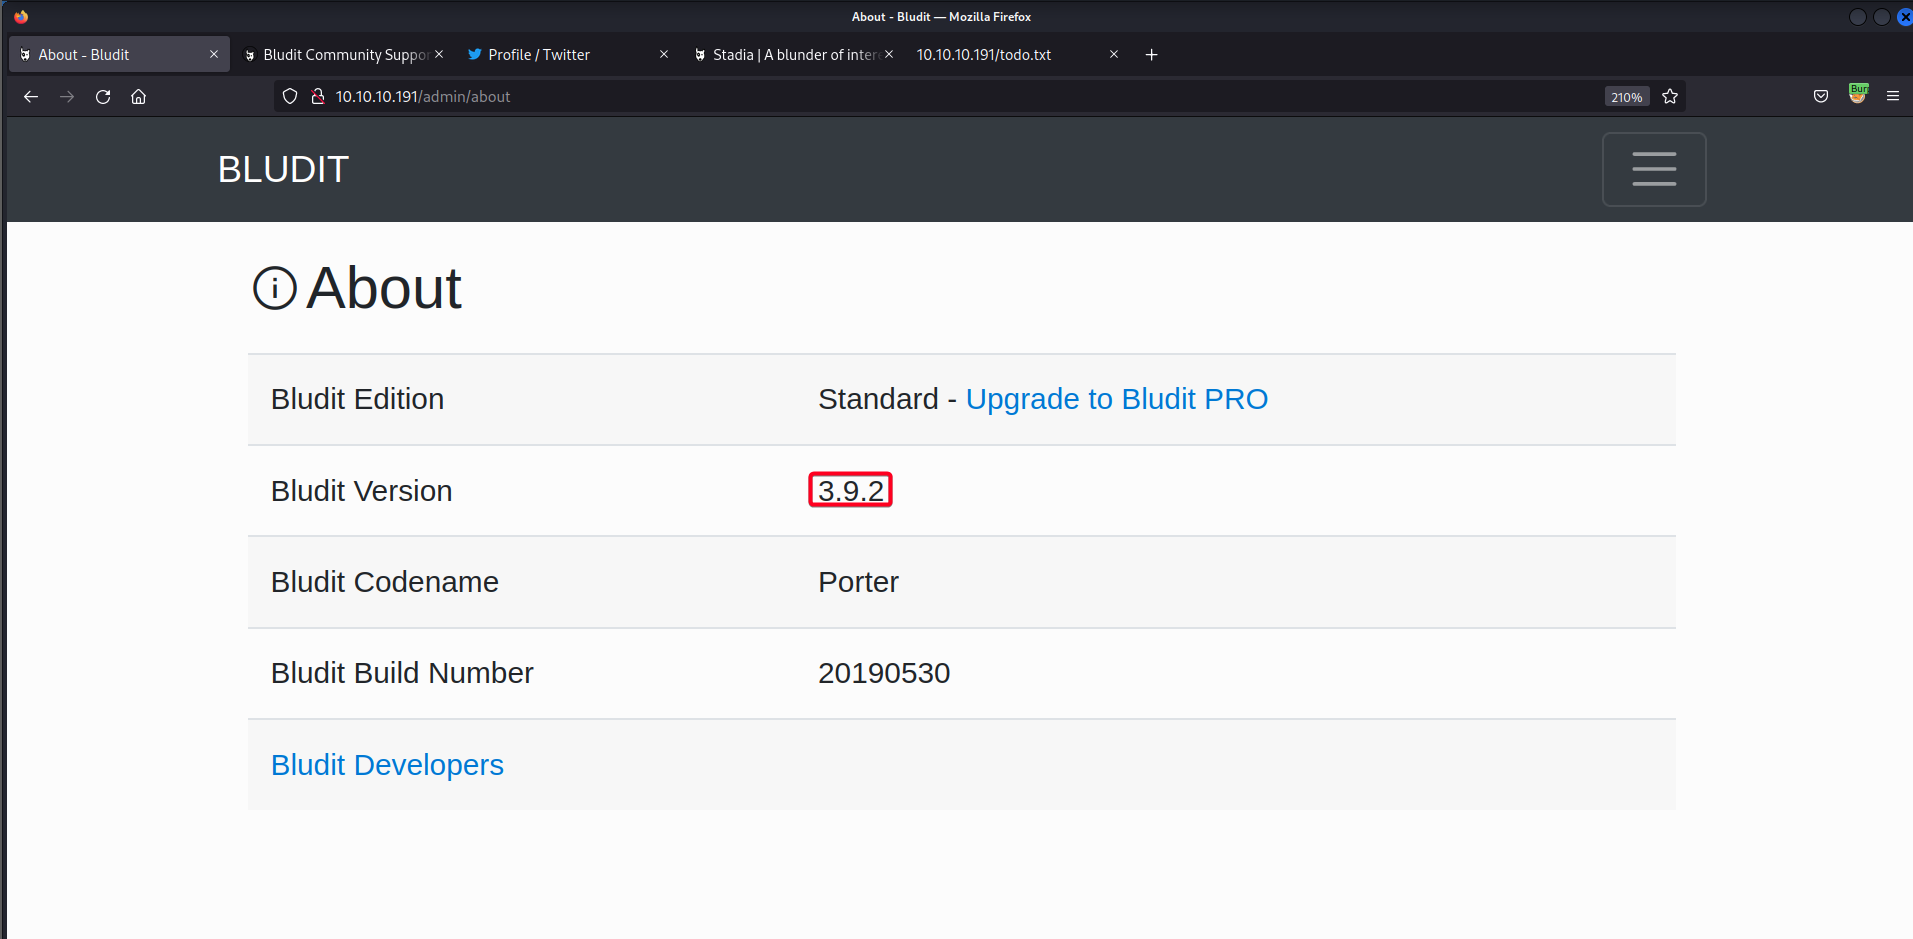Close the Bludit Community Support tab
1913x939 pixels.
(x=439, y=55)
